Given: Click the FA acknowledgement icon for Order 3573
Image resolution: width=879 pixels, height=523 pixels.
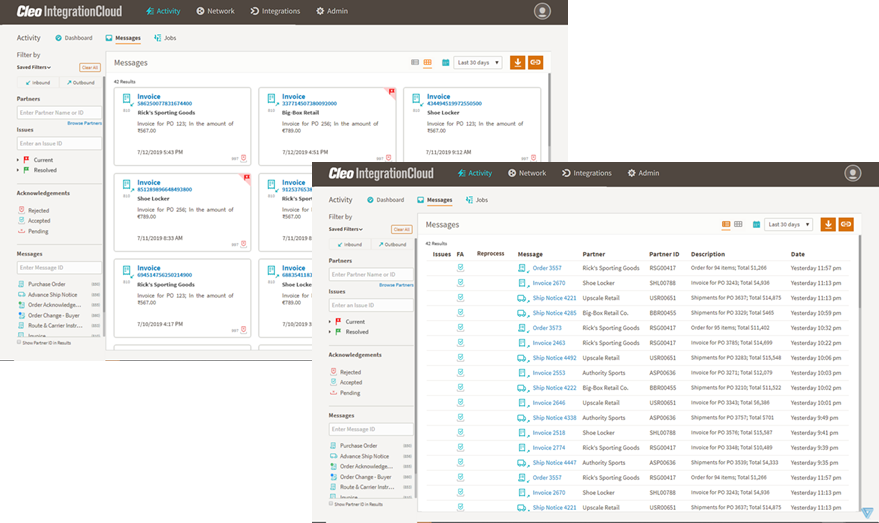Looking at the screenshot, I should (460, 327).
